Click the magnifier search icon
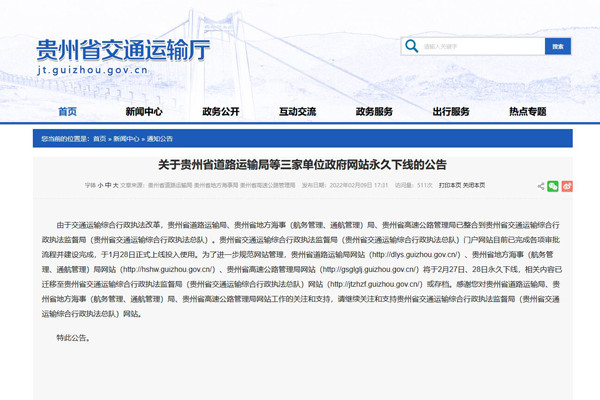600x400 pixels. (412, 46)
